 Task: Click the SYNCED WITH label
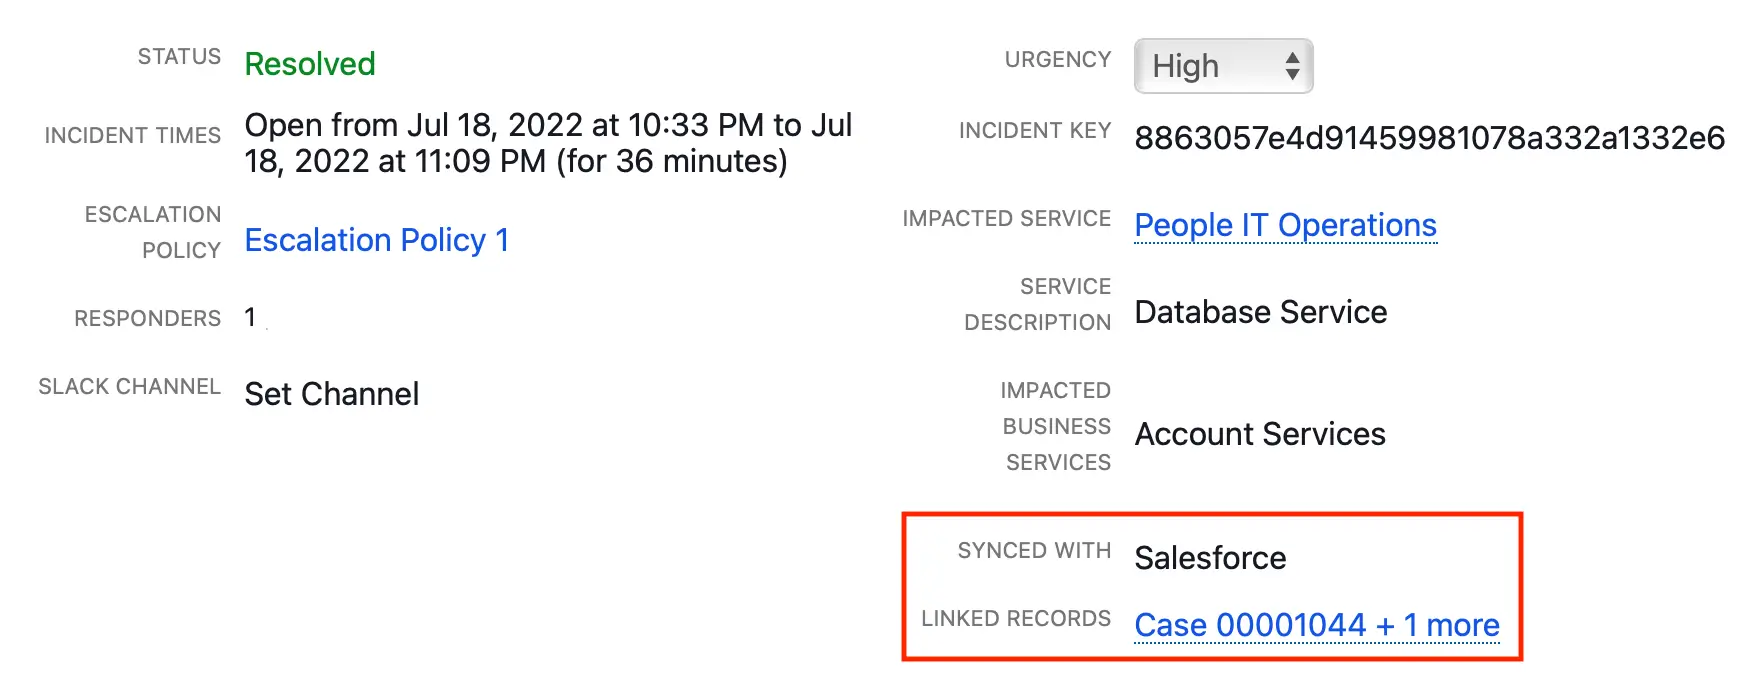(x=1034, y=551)
